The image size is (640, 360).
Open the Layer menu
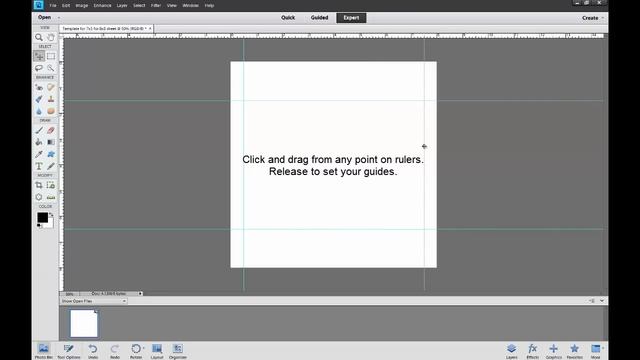point(122,6)
